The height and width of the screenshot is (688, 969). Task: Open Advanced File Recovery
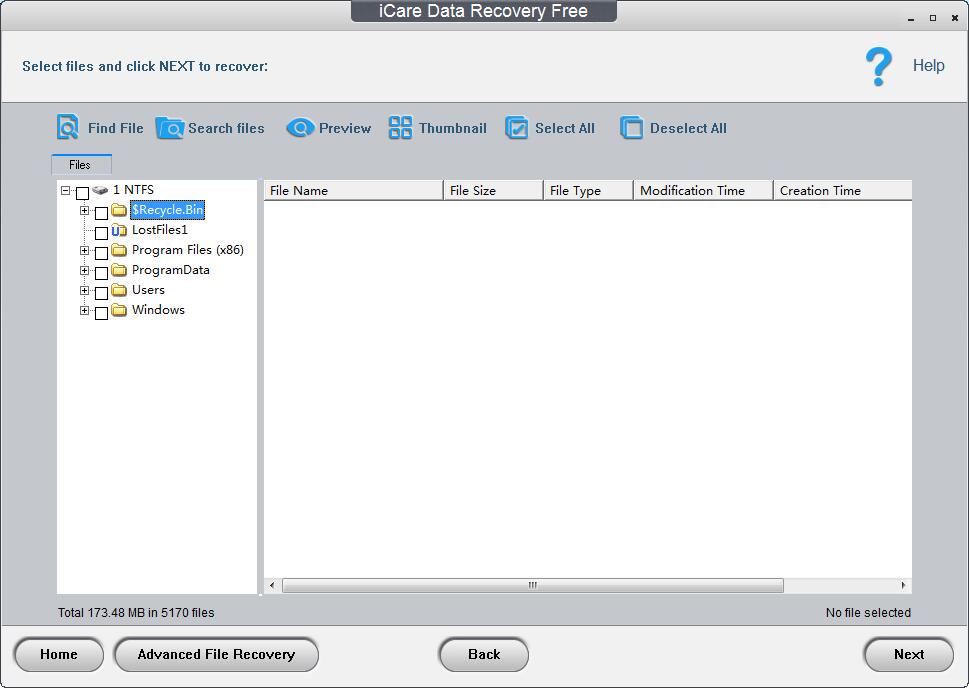(216, 654)
